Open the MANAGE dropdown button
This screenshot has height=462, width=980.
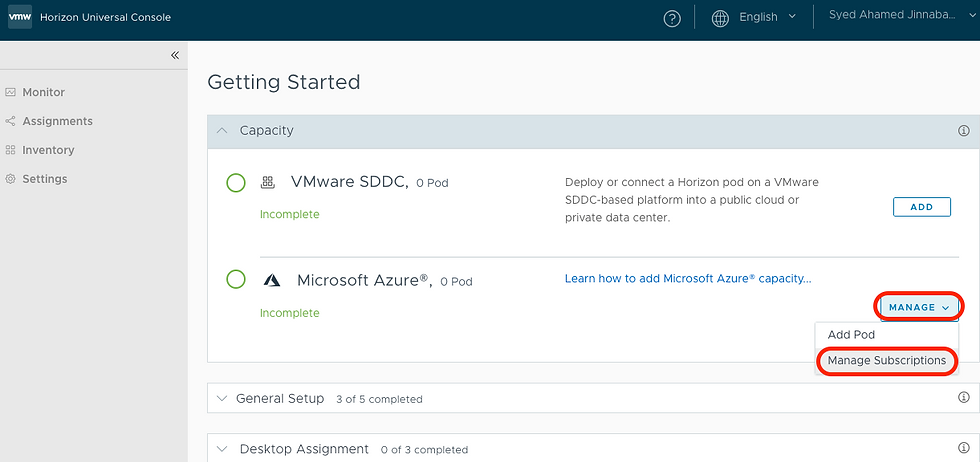[x=919, y=308]
